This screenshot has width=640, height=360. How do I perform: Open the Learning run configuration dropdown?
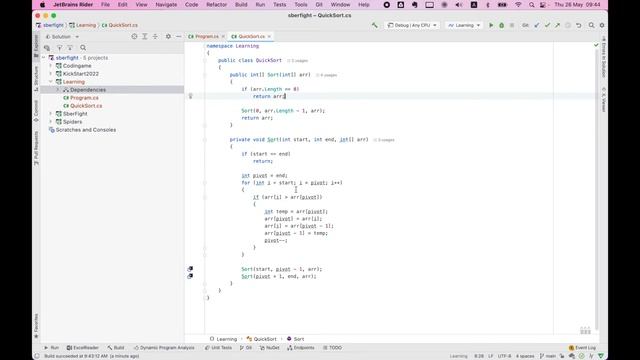(464, 25)
